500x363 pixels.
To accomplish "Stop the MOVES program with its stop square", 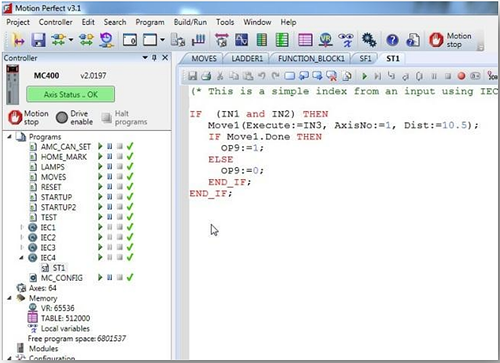I will [x=120, y=176].
